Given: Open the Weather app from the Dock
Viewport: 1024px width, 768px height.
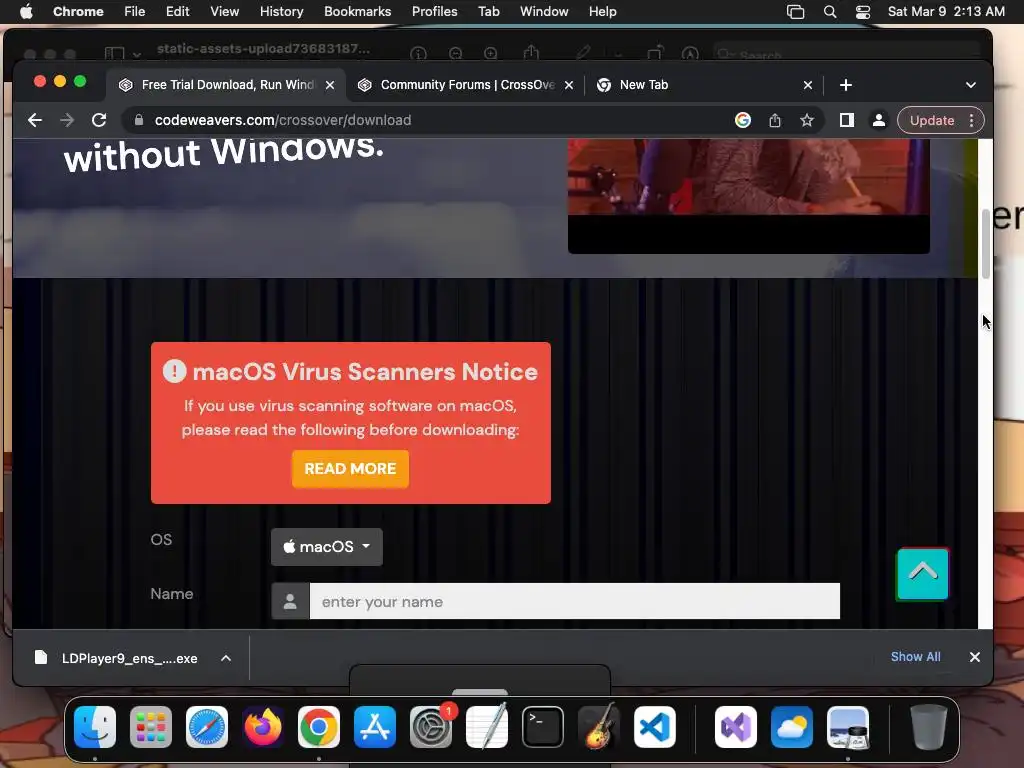Looking at the screenshot, I should (x=792, y=727).
